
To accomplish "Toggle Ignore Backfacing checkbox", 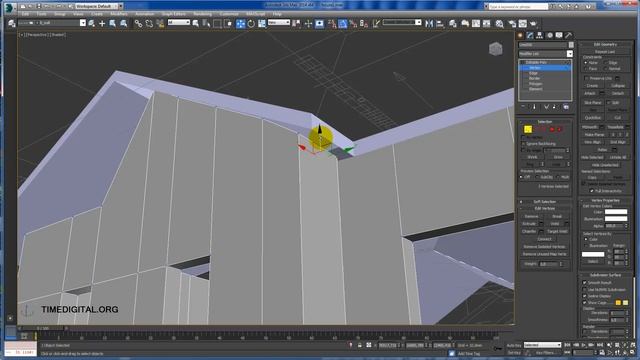I will [524, 144].
